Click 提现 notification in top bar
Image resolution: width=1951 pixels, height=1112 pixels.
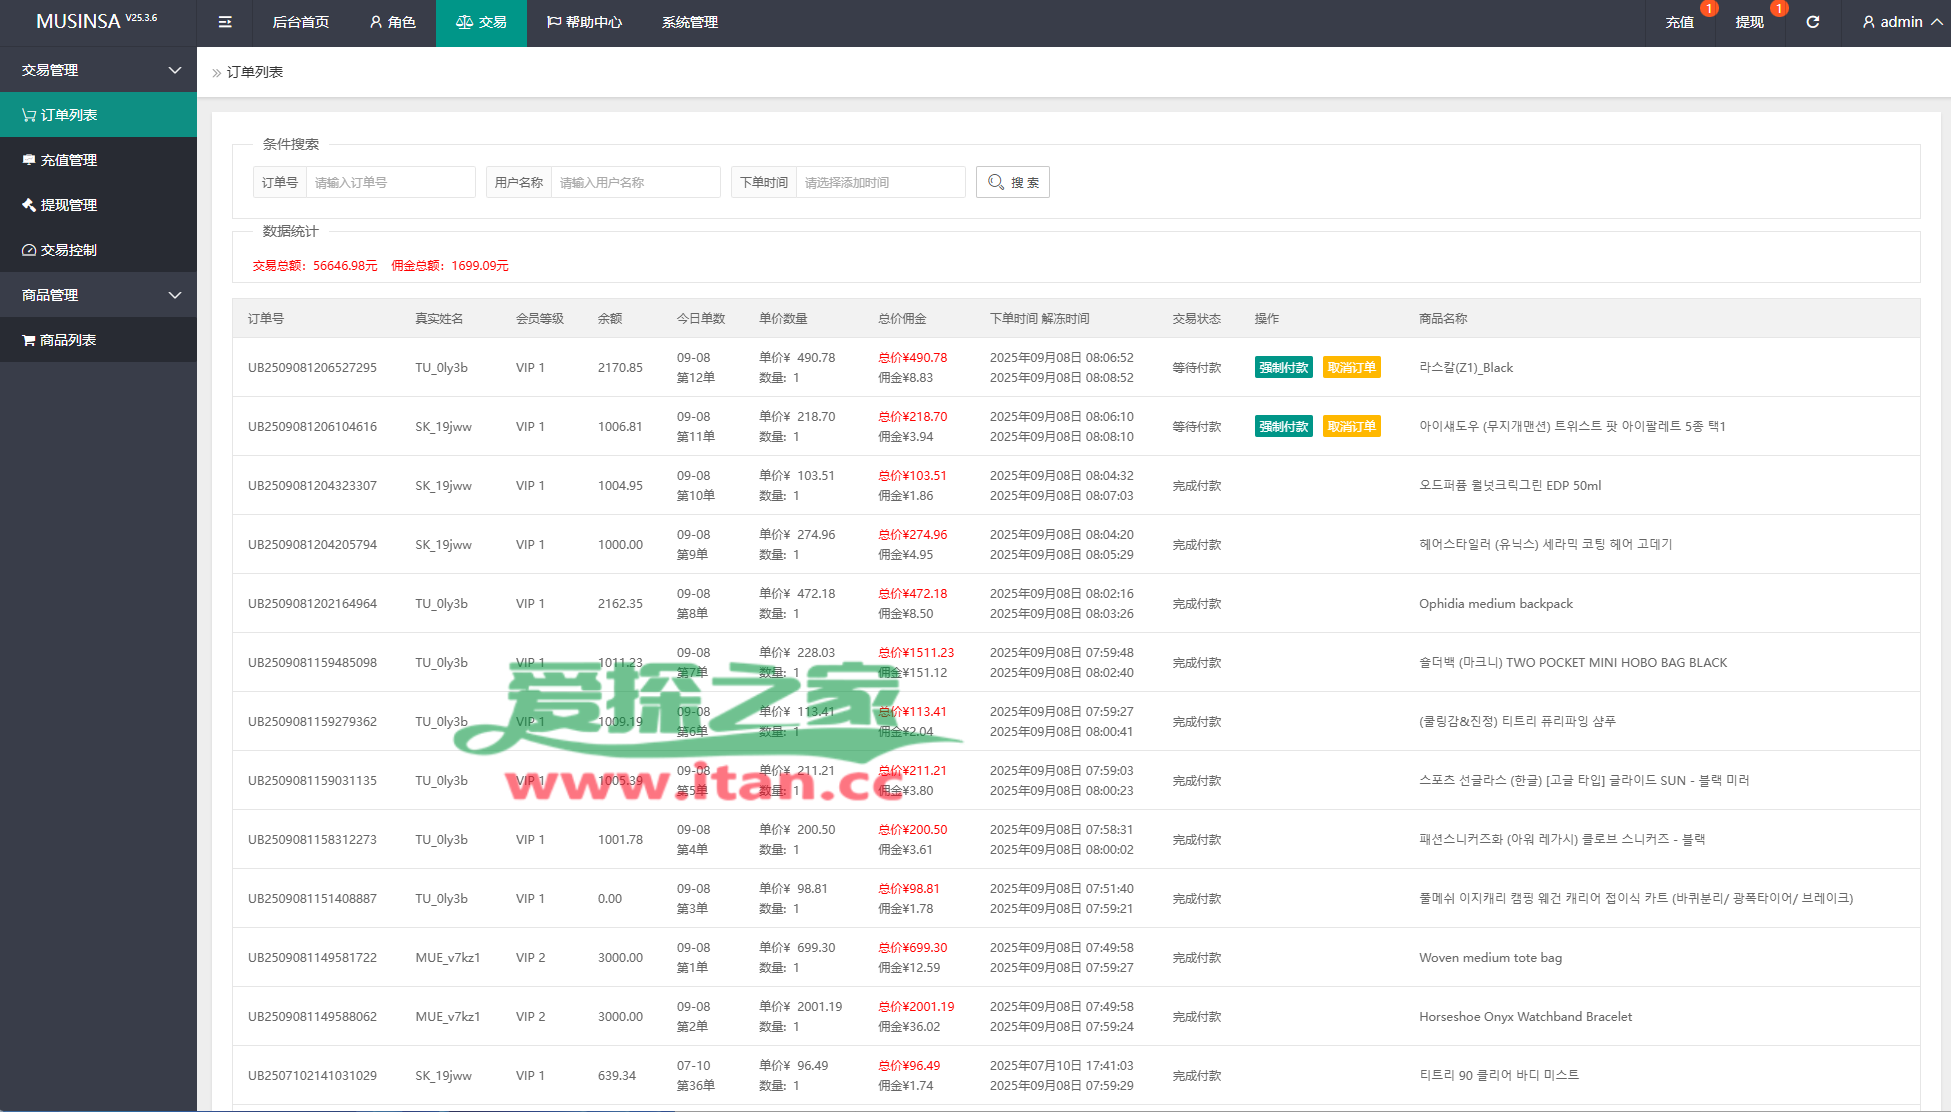1749,22
